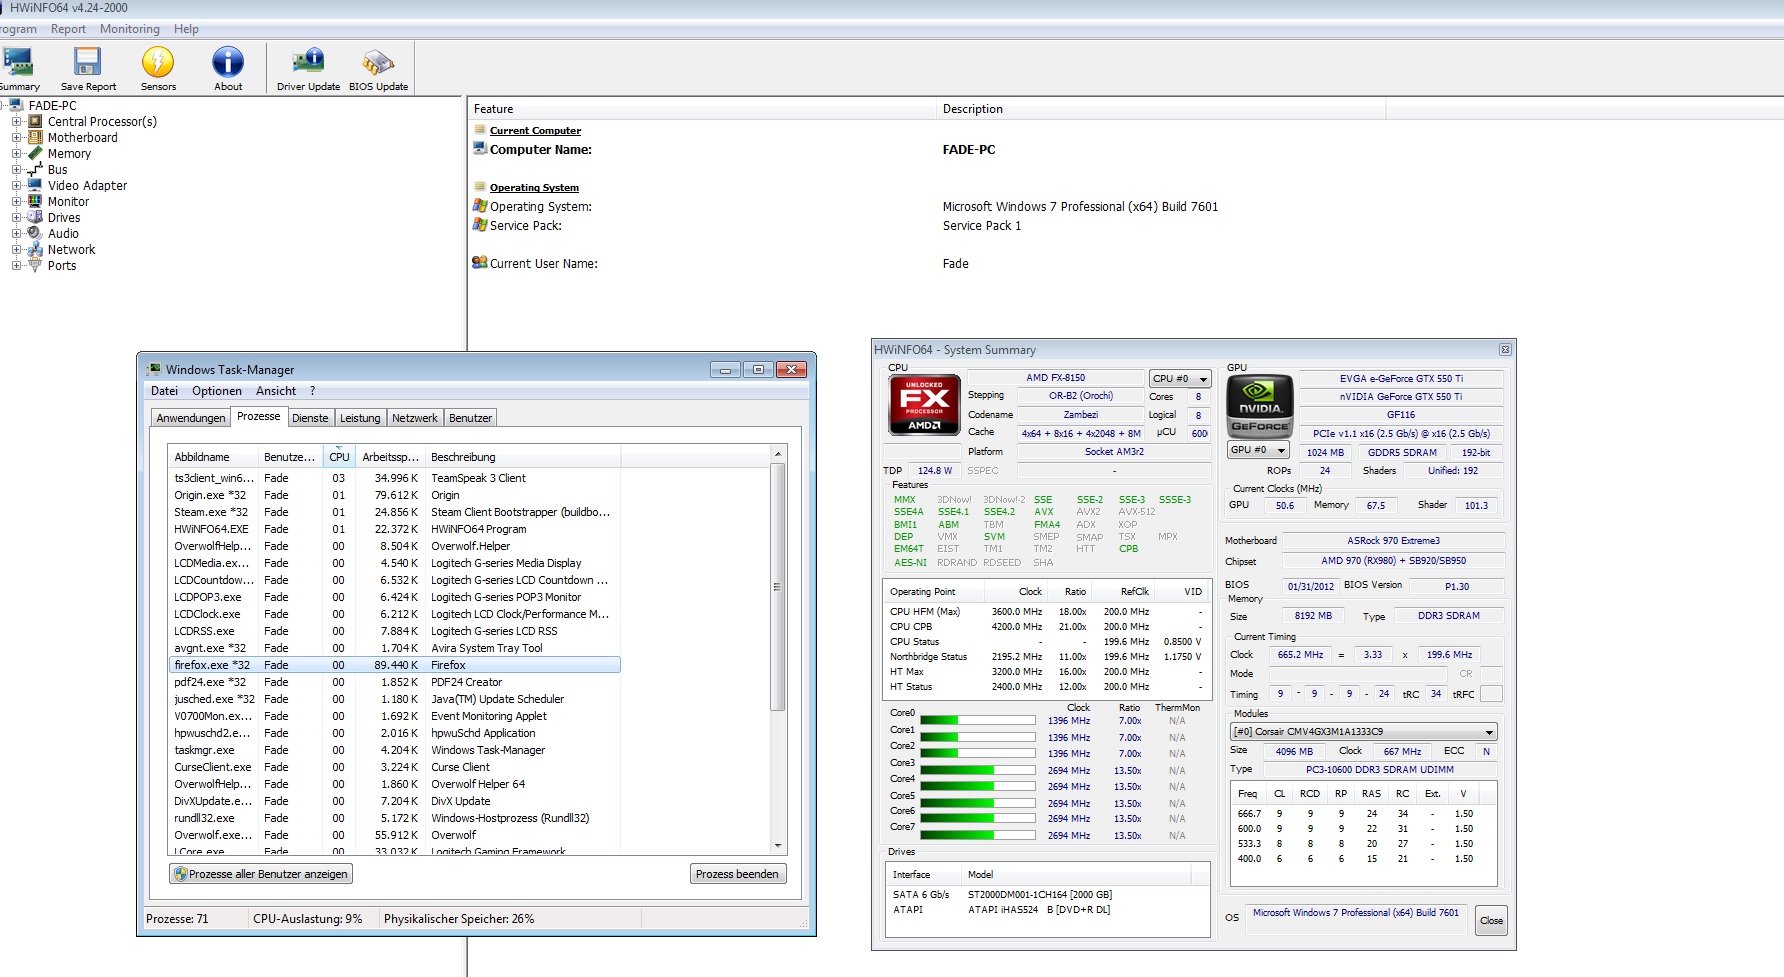Sort processes by the Beschreibung column header

[x=523, y=457]
